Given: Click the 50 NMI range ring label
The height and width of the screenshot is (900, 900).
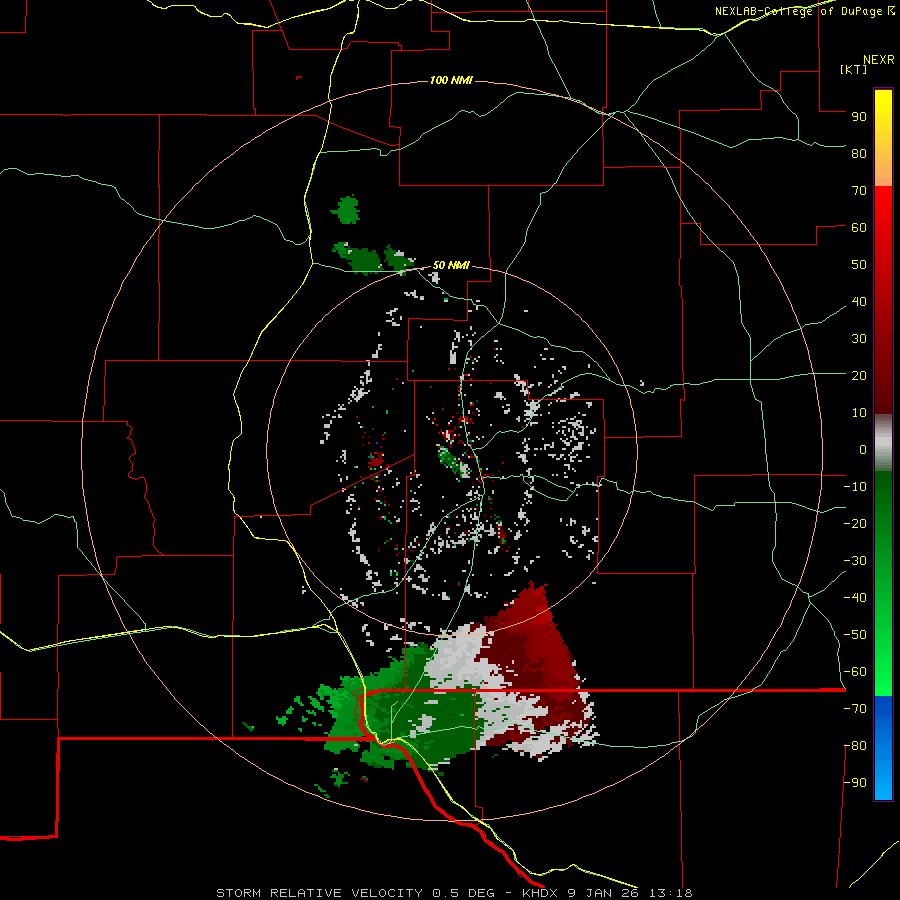Looking at the screenshot, I should pos(451,265).
